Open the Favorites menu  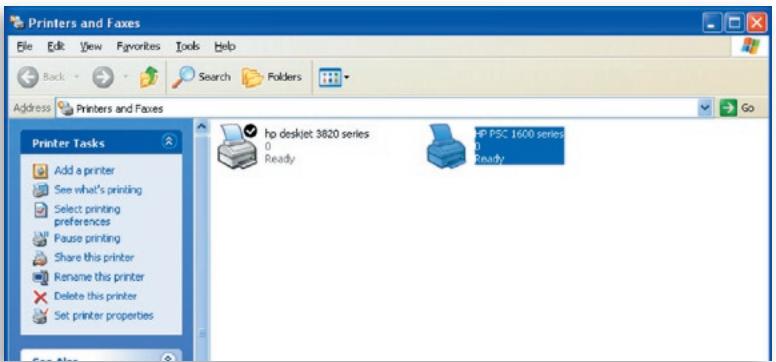pyautogui.click(x=139, y=47)
